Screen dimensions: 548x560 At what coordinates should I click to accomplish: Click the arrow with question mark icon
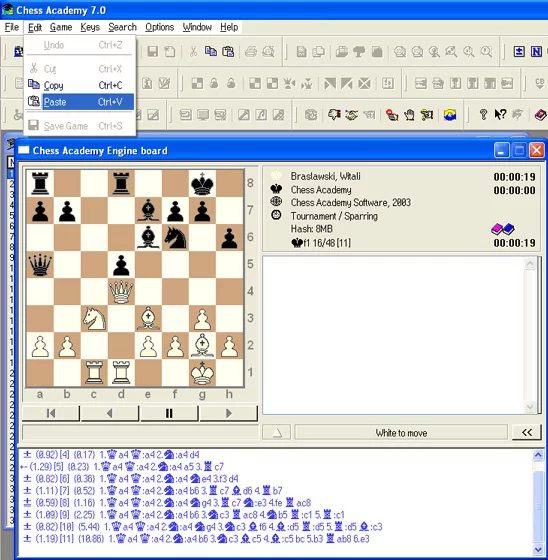[x=500, y=115]
